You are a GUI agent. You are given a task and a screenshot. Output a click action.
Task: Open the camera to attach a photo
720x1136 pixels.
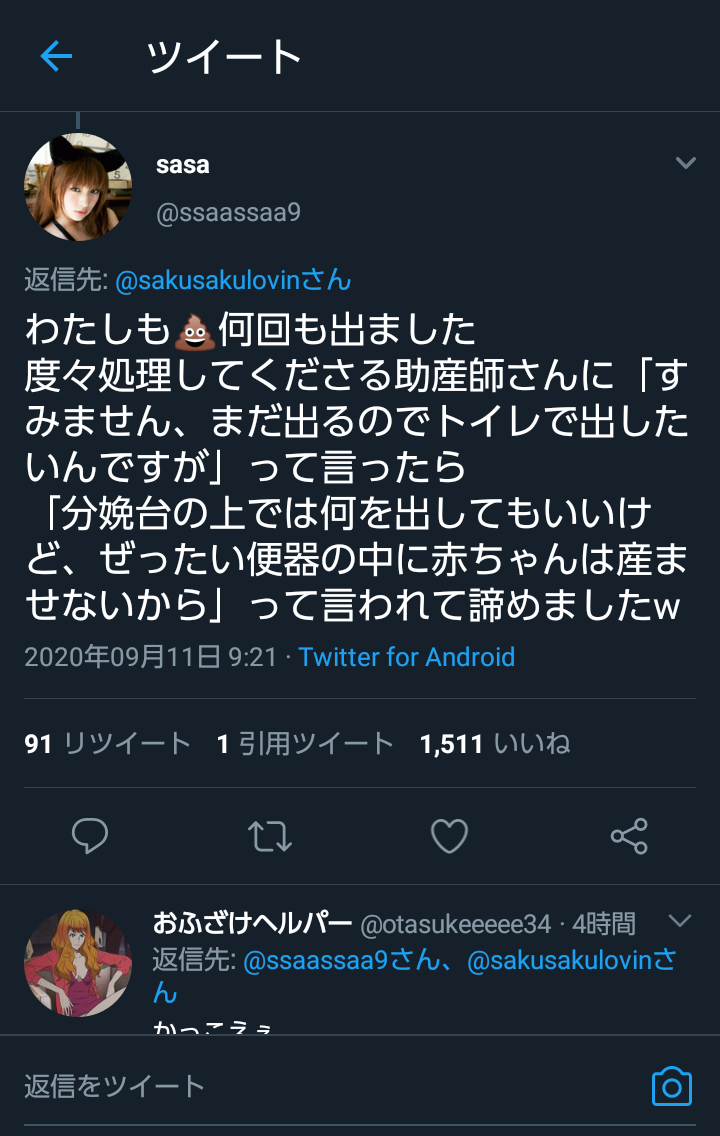[671, 1086]
